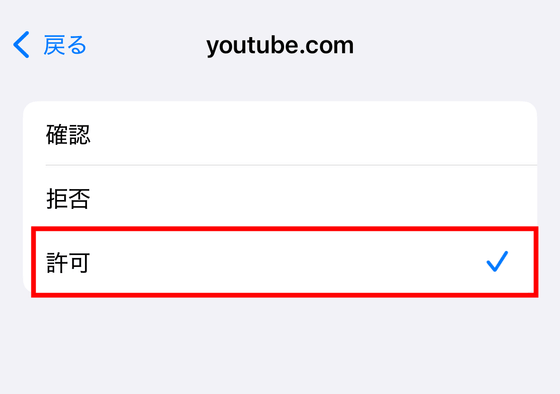This screenshot has height=394, width=560.
Task: Click empty right side of 拒否 row
Action: pos(393,197)
